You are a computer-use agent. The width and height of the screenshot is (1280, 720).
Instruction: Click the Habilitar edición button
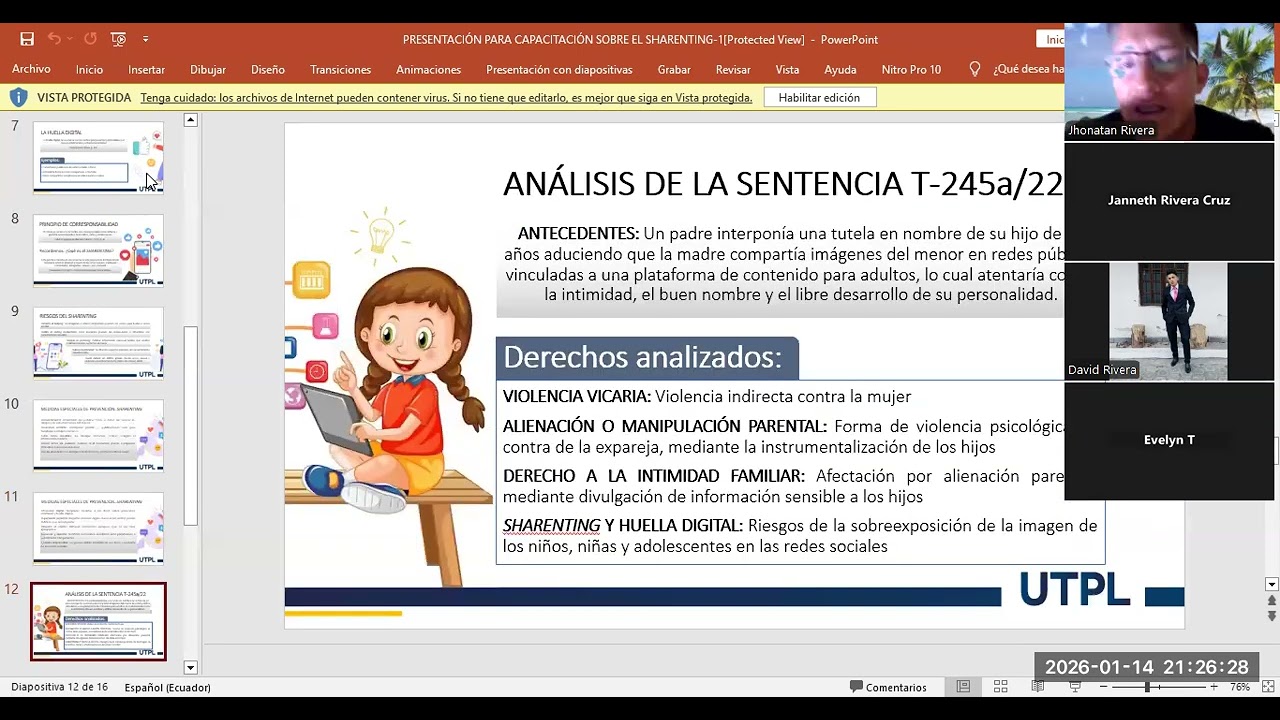pyautogui.click(x=819, y=97)
